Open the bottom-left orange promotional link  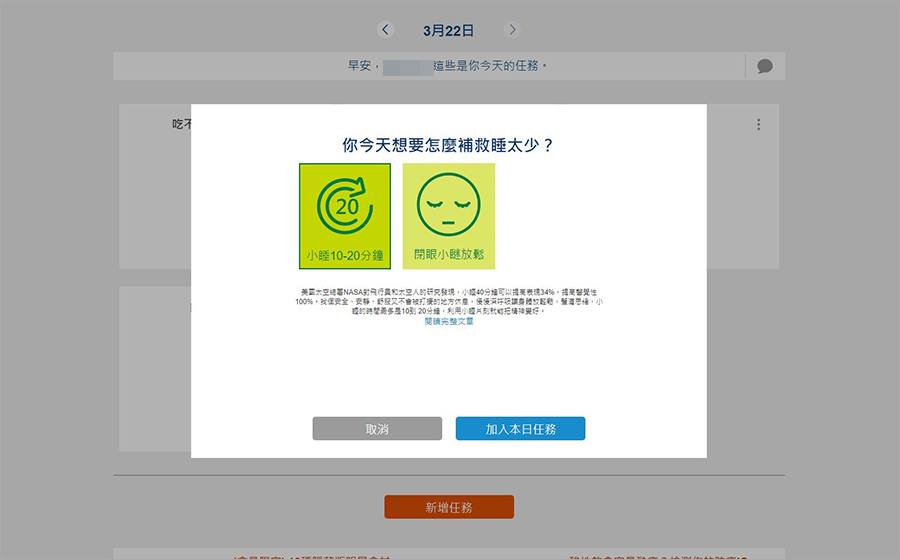point(310,554)
